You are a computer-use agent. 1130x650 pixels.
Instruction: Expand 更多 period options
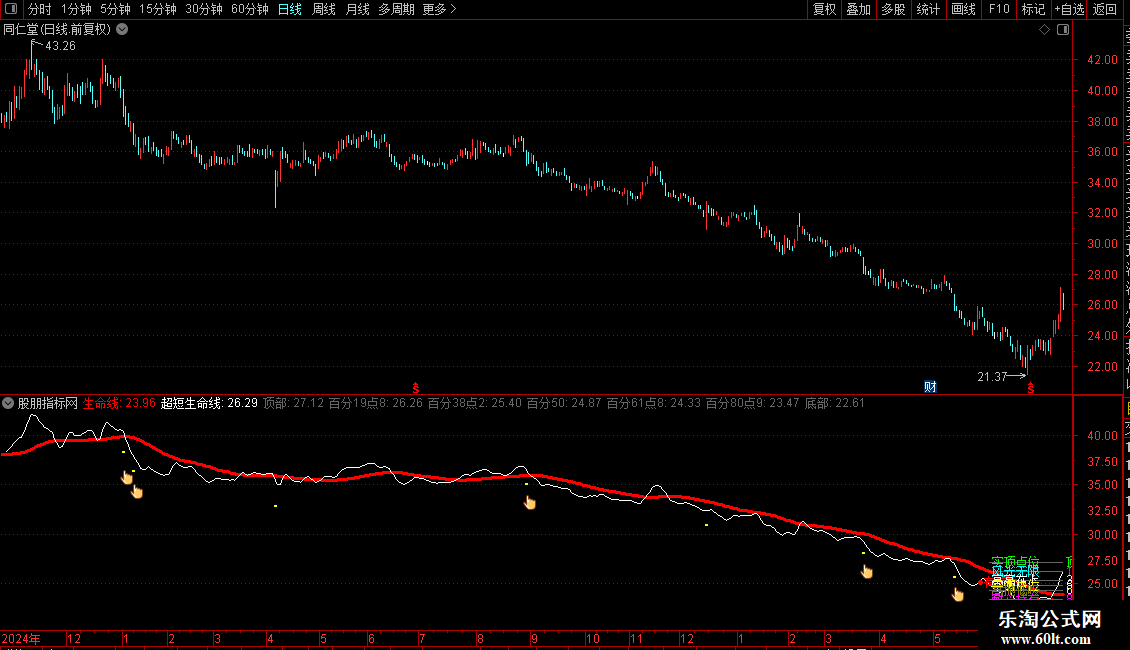coord(439,9)
